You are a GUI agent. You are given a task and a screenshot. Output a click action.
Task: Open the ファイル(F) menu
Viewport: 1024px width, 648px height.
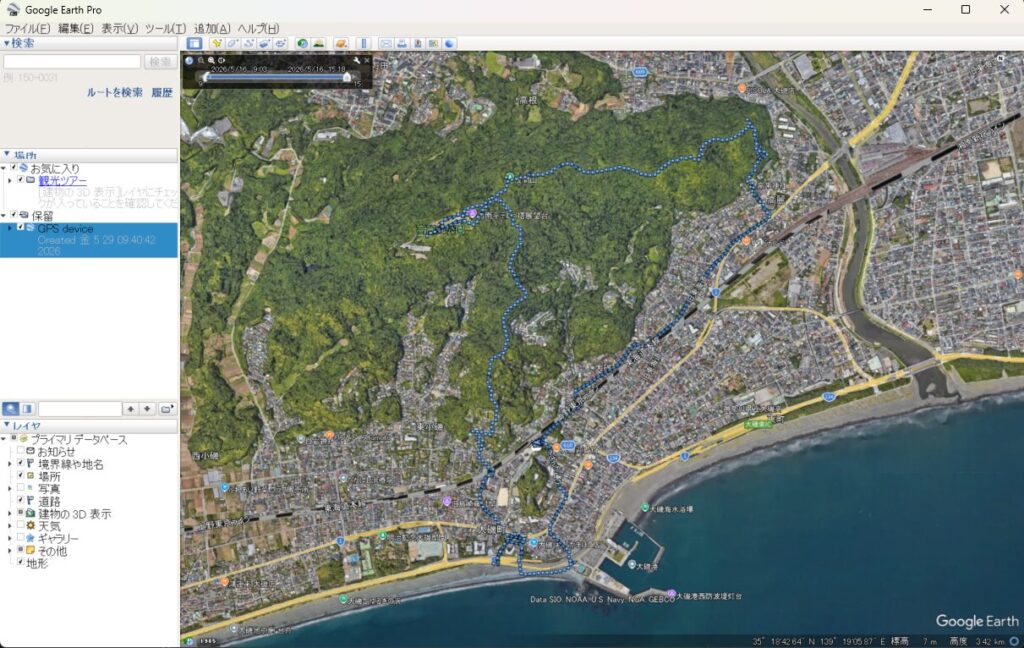tap(27, 28)
